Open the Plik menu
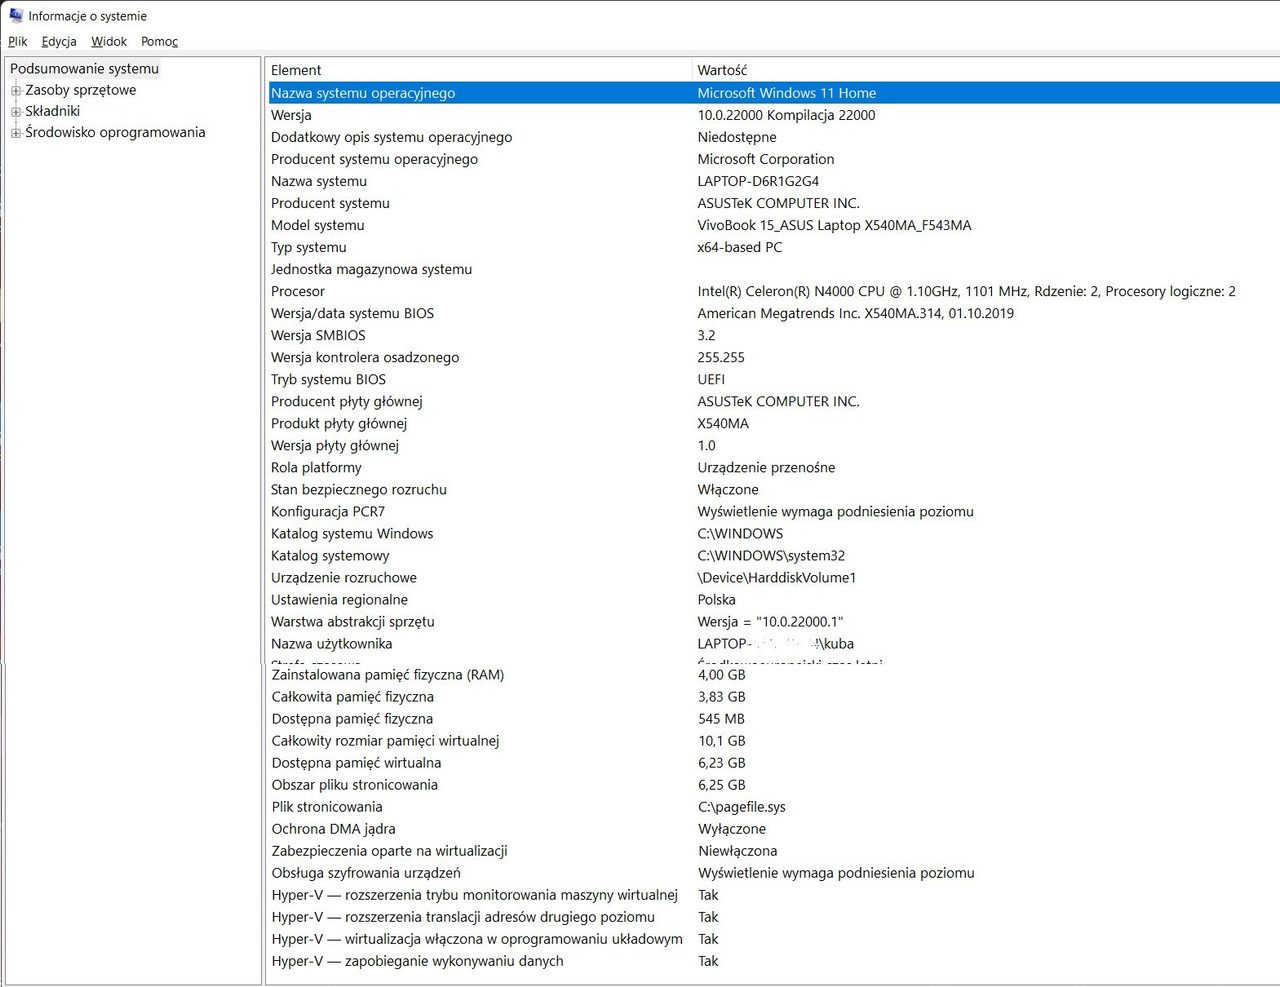Viewport: 1280px width, 987px height. [18, 41]
